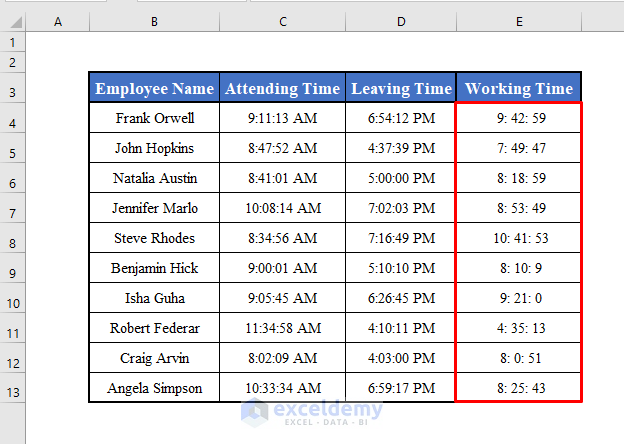
Task: Select the Jennifer Marlo cell
Action: [154, 208]
